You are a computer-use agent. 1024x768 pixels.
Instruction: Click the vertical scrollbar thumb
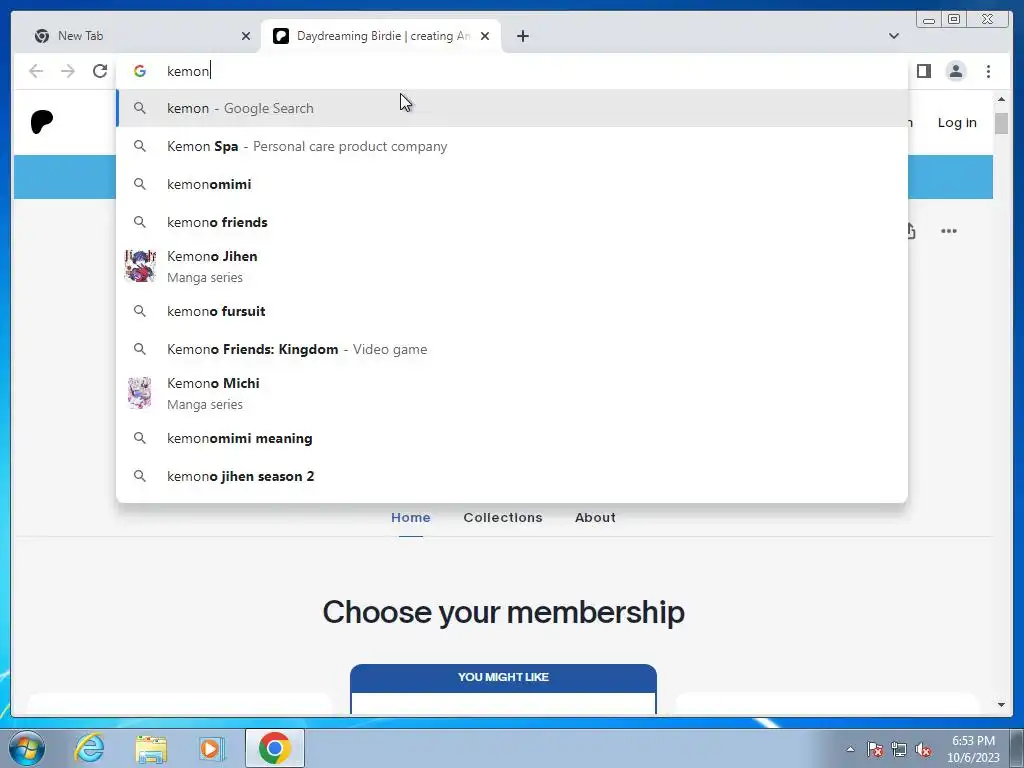click(1001, 123)
